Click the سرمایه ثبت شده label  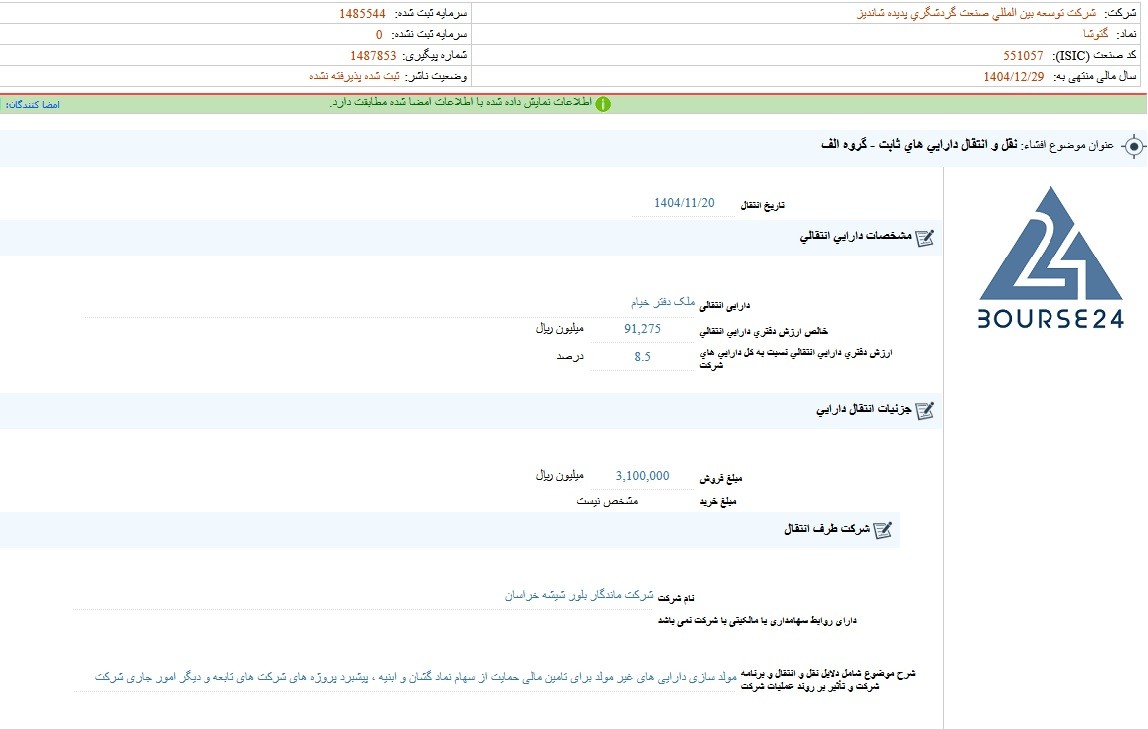[430, 14]
